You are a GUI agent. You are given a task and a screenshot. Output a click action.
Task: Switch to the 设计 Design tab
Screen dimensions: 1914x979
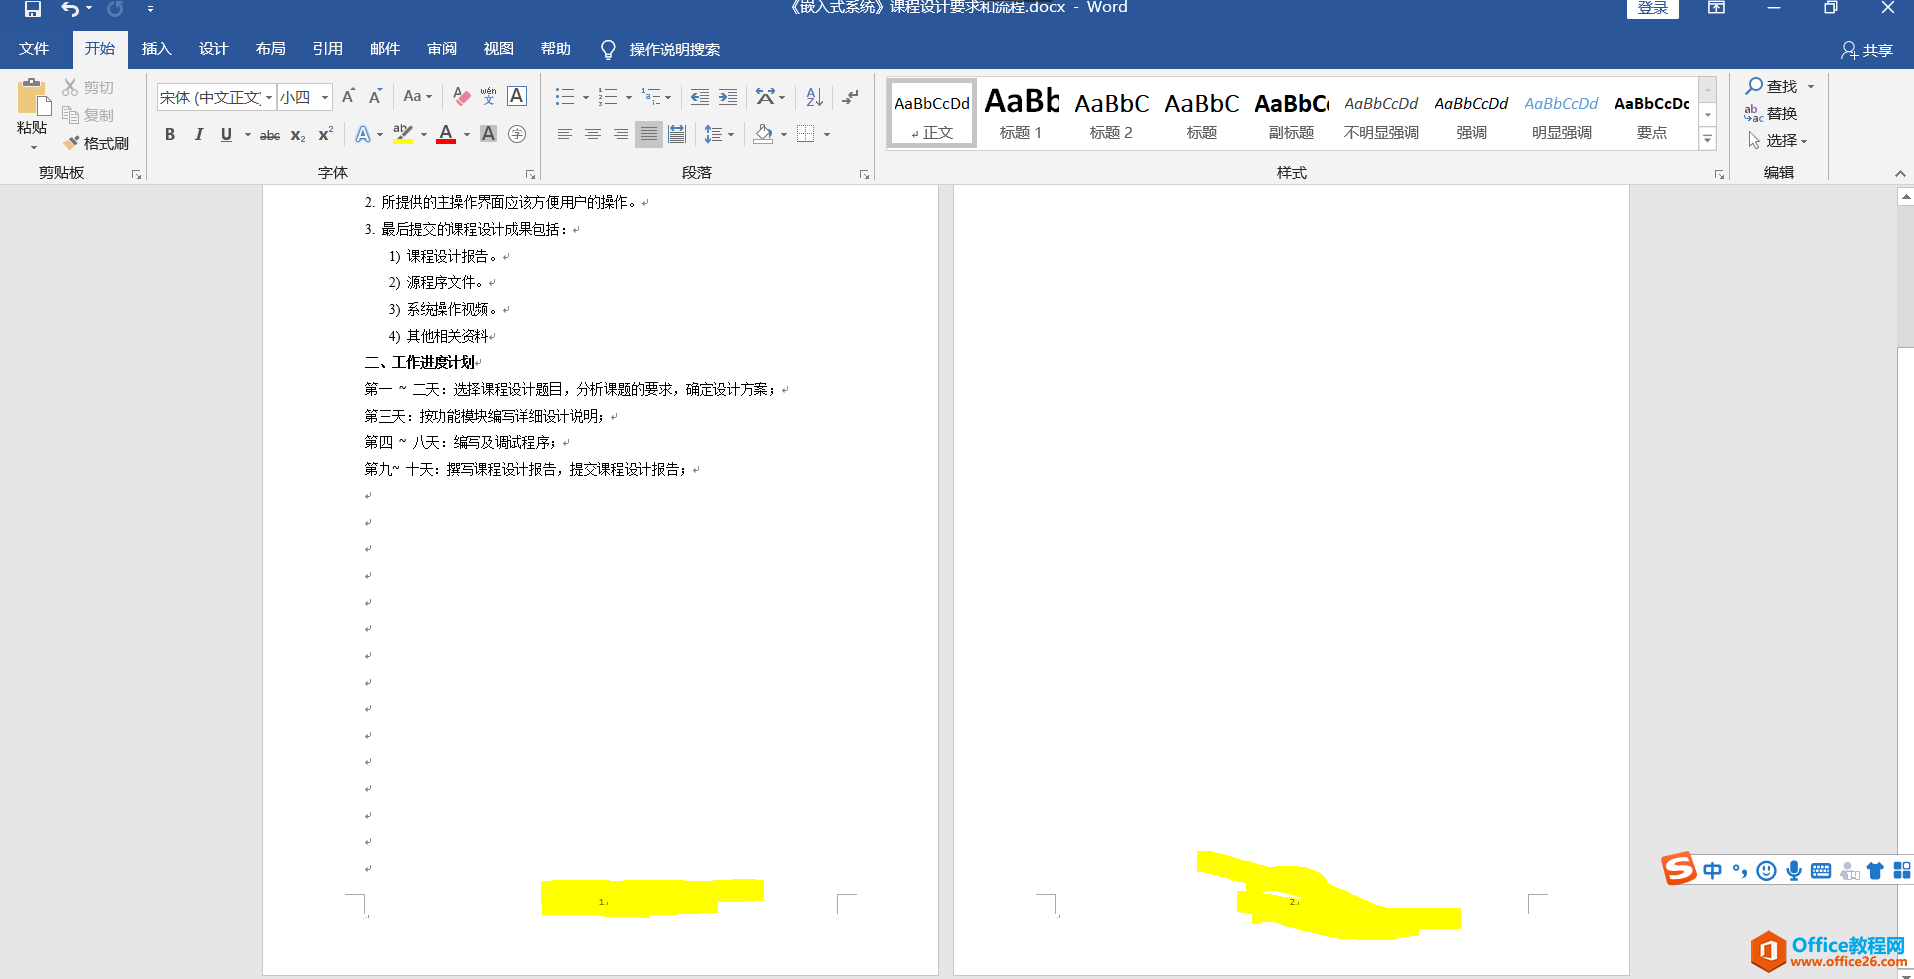[x=214, y=49]
